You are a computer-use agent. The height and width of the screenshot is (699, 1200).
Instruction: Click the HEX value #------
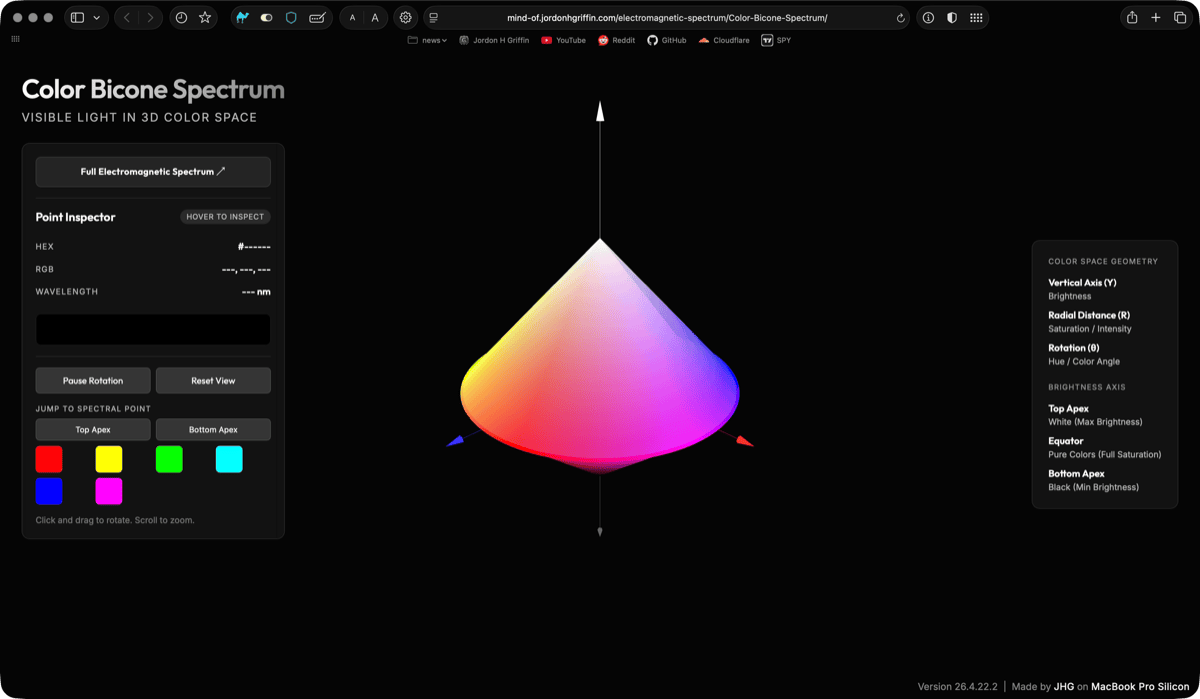(254, 247)
